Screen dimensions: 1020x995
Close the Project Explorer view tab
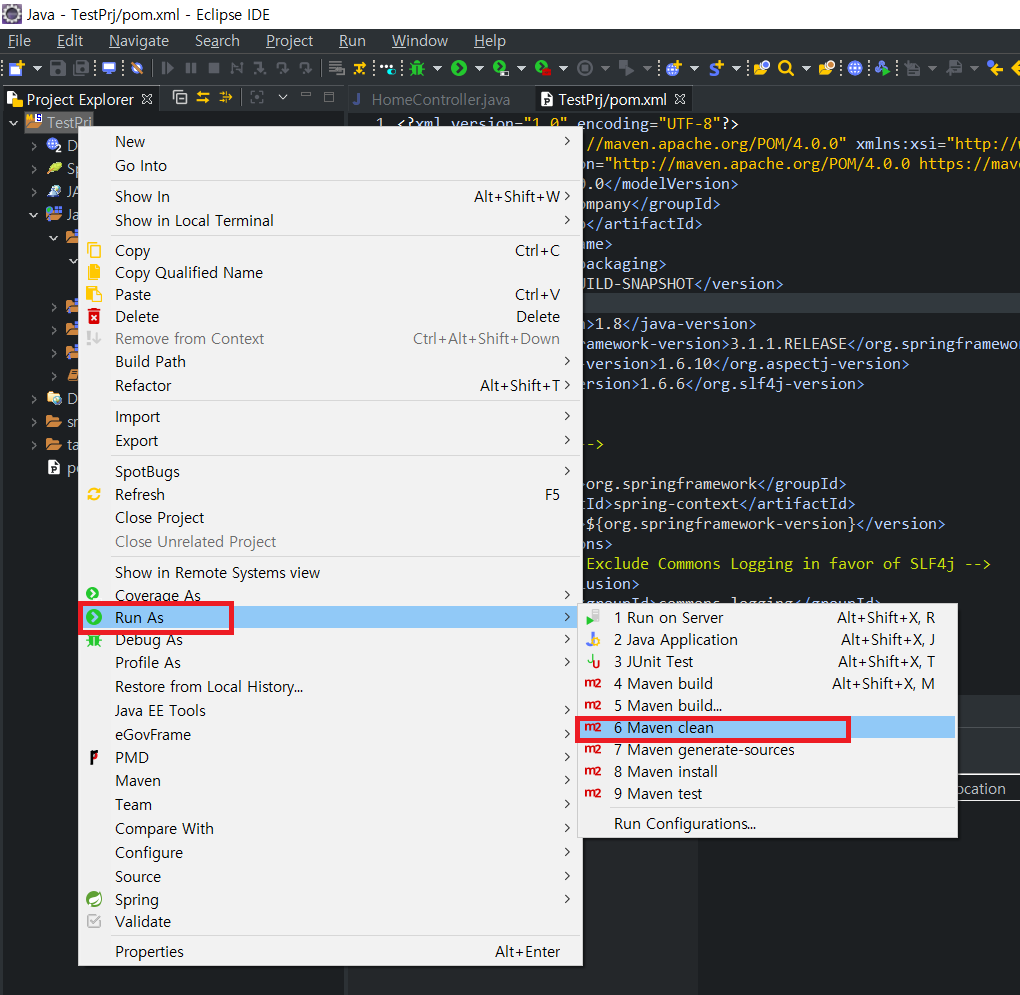147,99
